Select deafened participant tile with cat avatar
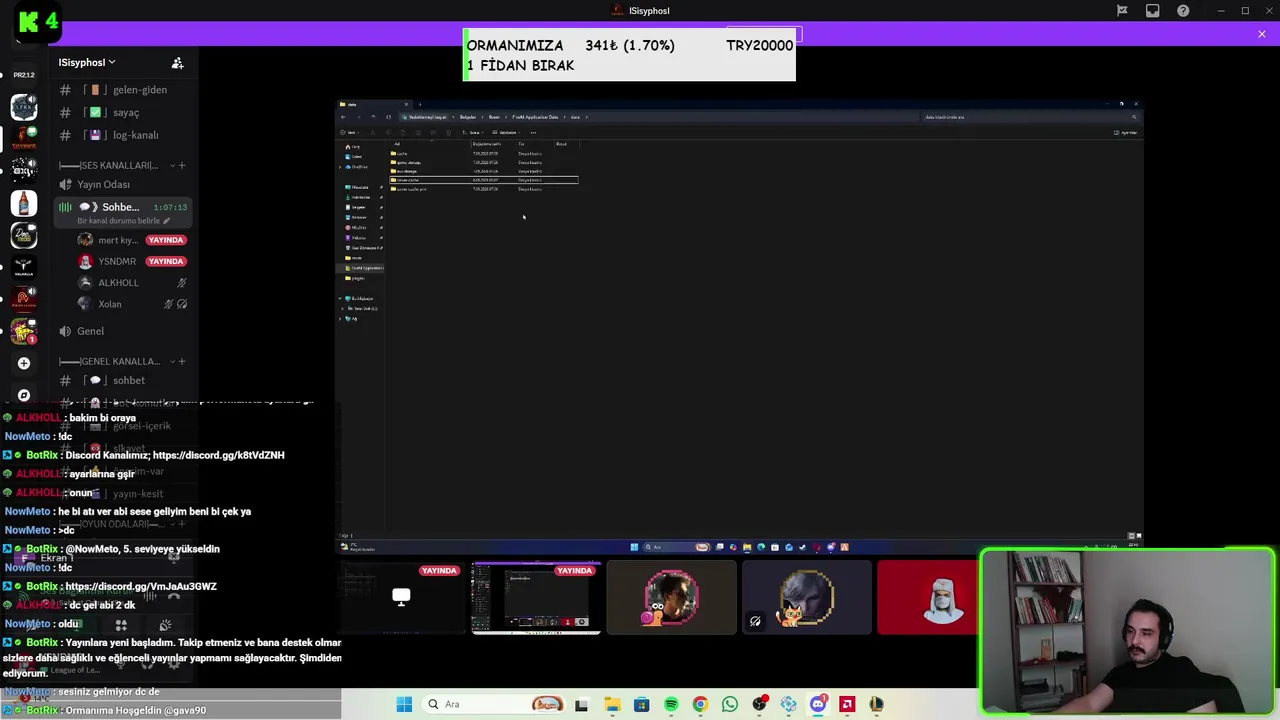The width and height of the screenshot is (1280, 720). 807,598
